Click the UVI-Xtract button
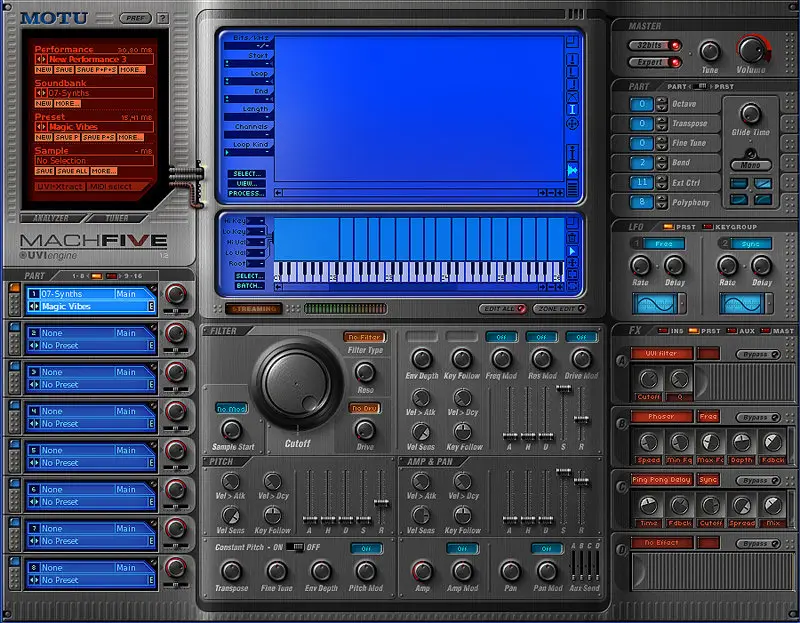The width and height of the screenshot is (800, 623). pyautogui.click(x=60, y=187)
